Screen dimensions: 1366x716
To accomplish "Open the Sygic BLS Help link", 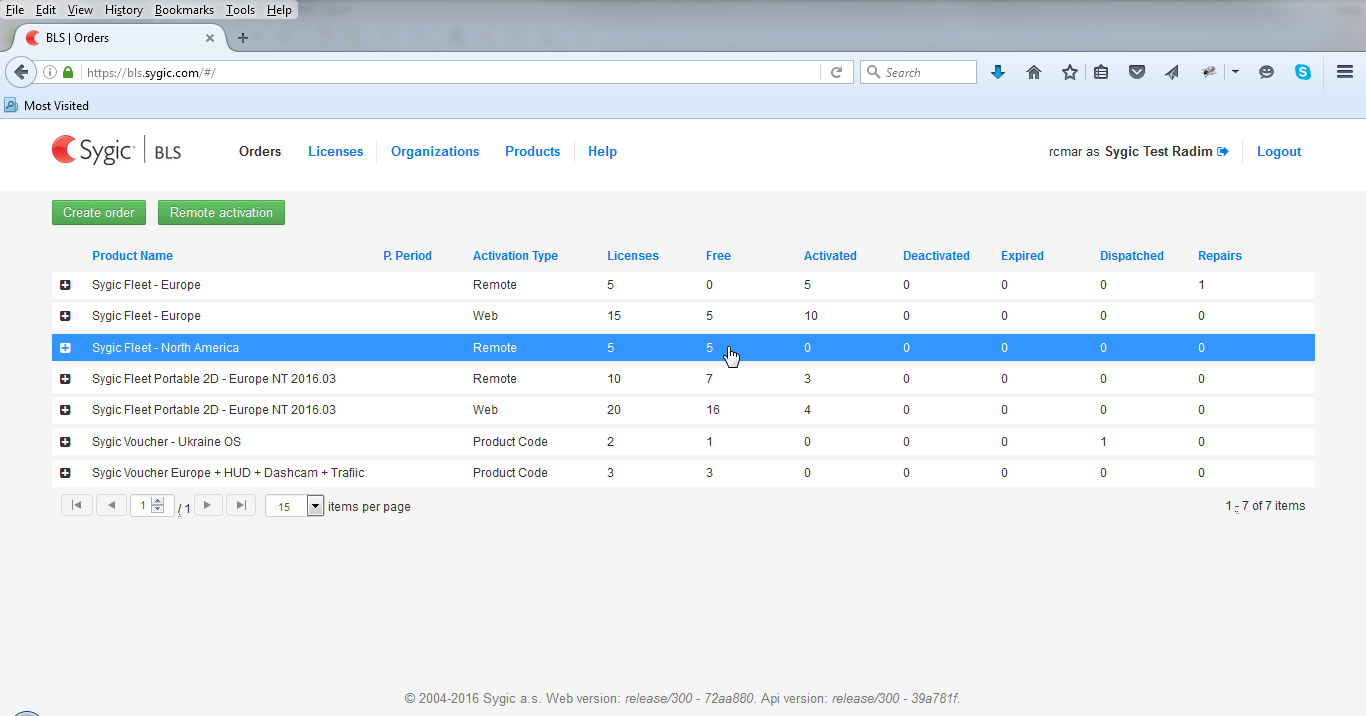I will coord(602,152).
